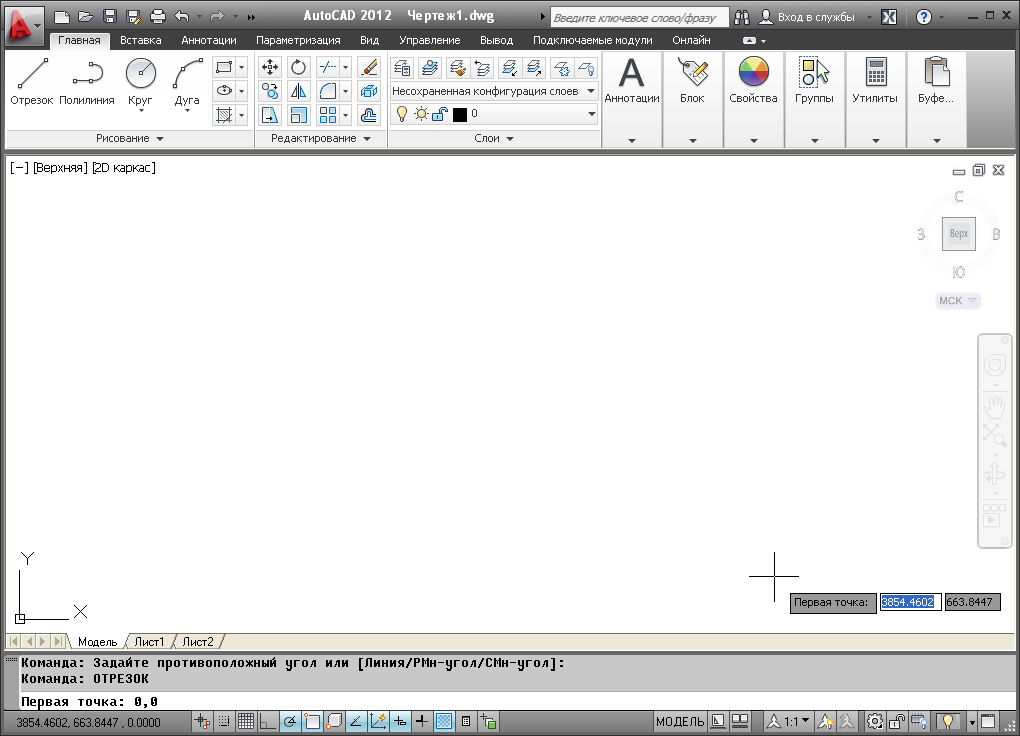
Task: Open the layer configuration dropdown
Action: click(x=591, y=91)
